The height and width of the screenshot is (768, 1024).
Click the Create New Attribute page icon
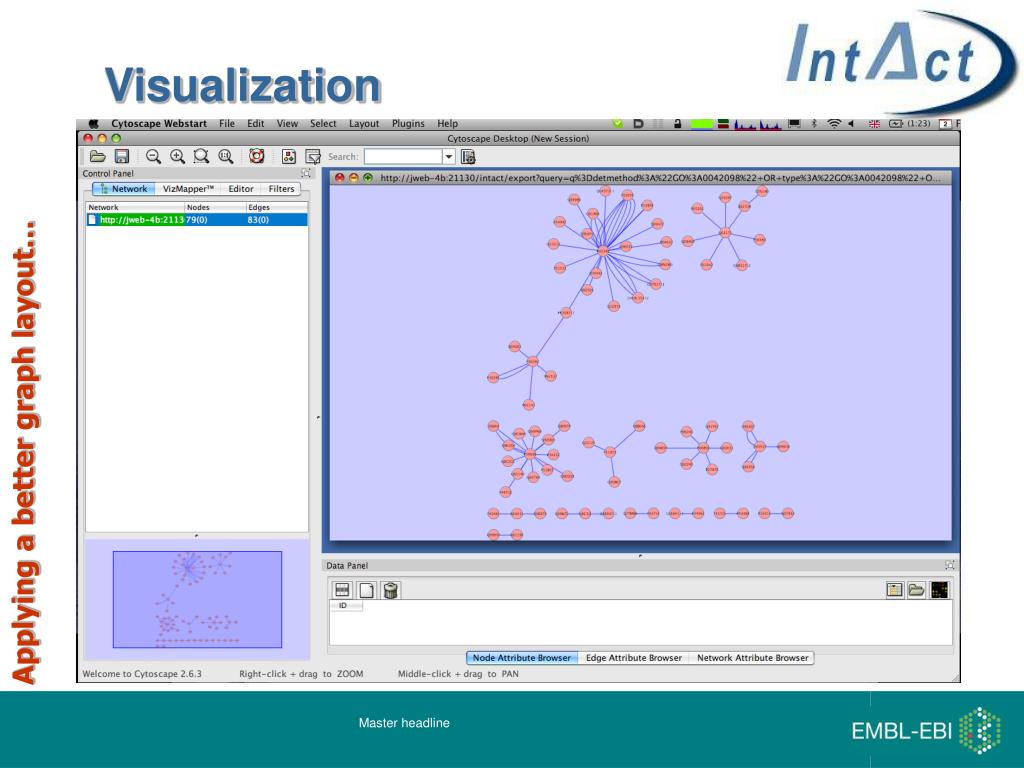pyautogui.click(x=366, y=590)
